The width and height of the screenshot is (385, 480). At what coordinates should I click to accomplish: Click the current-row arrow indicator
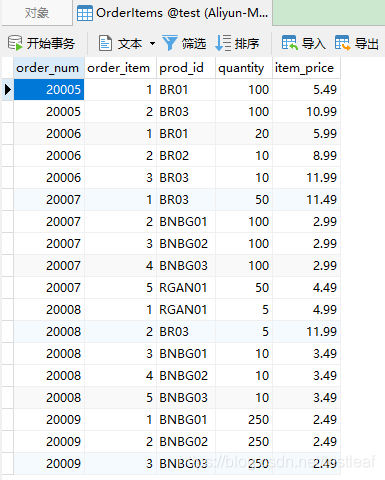point(8,90)
